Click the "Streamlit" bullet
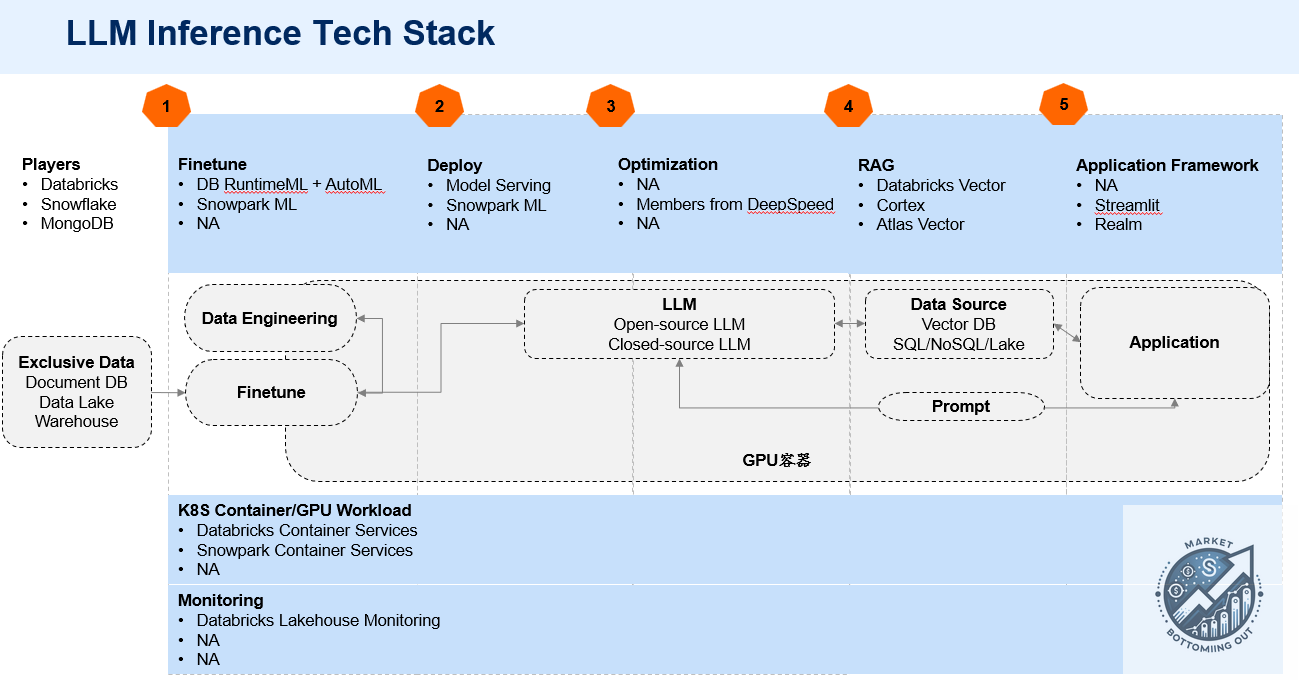The height and width of the screenshot is (683, 1299). (x=1127, y=205)
